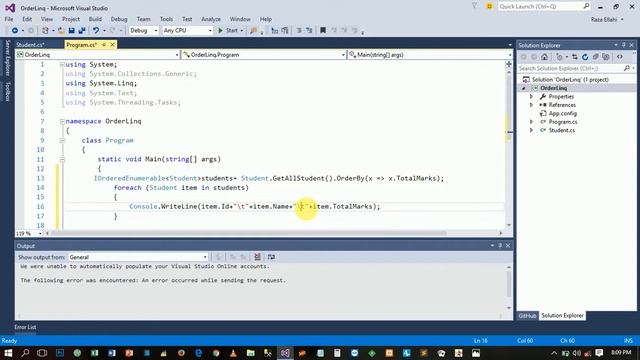This screenshot has height=360, width=640.
Task: Toggle auto-hide pin of Solution Explorer
Action: [x=624, y=45]
